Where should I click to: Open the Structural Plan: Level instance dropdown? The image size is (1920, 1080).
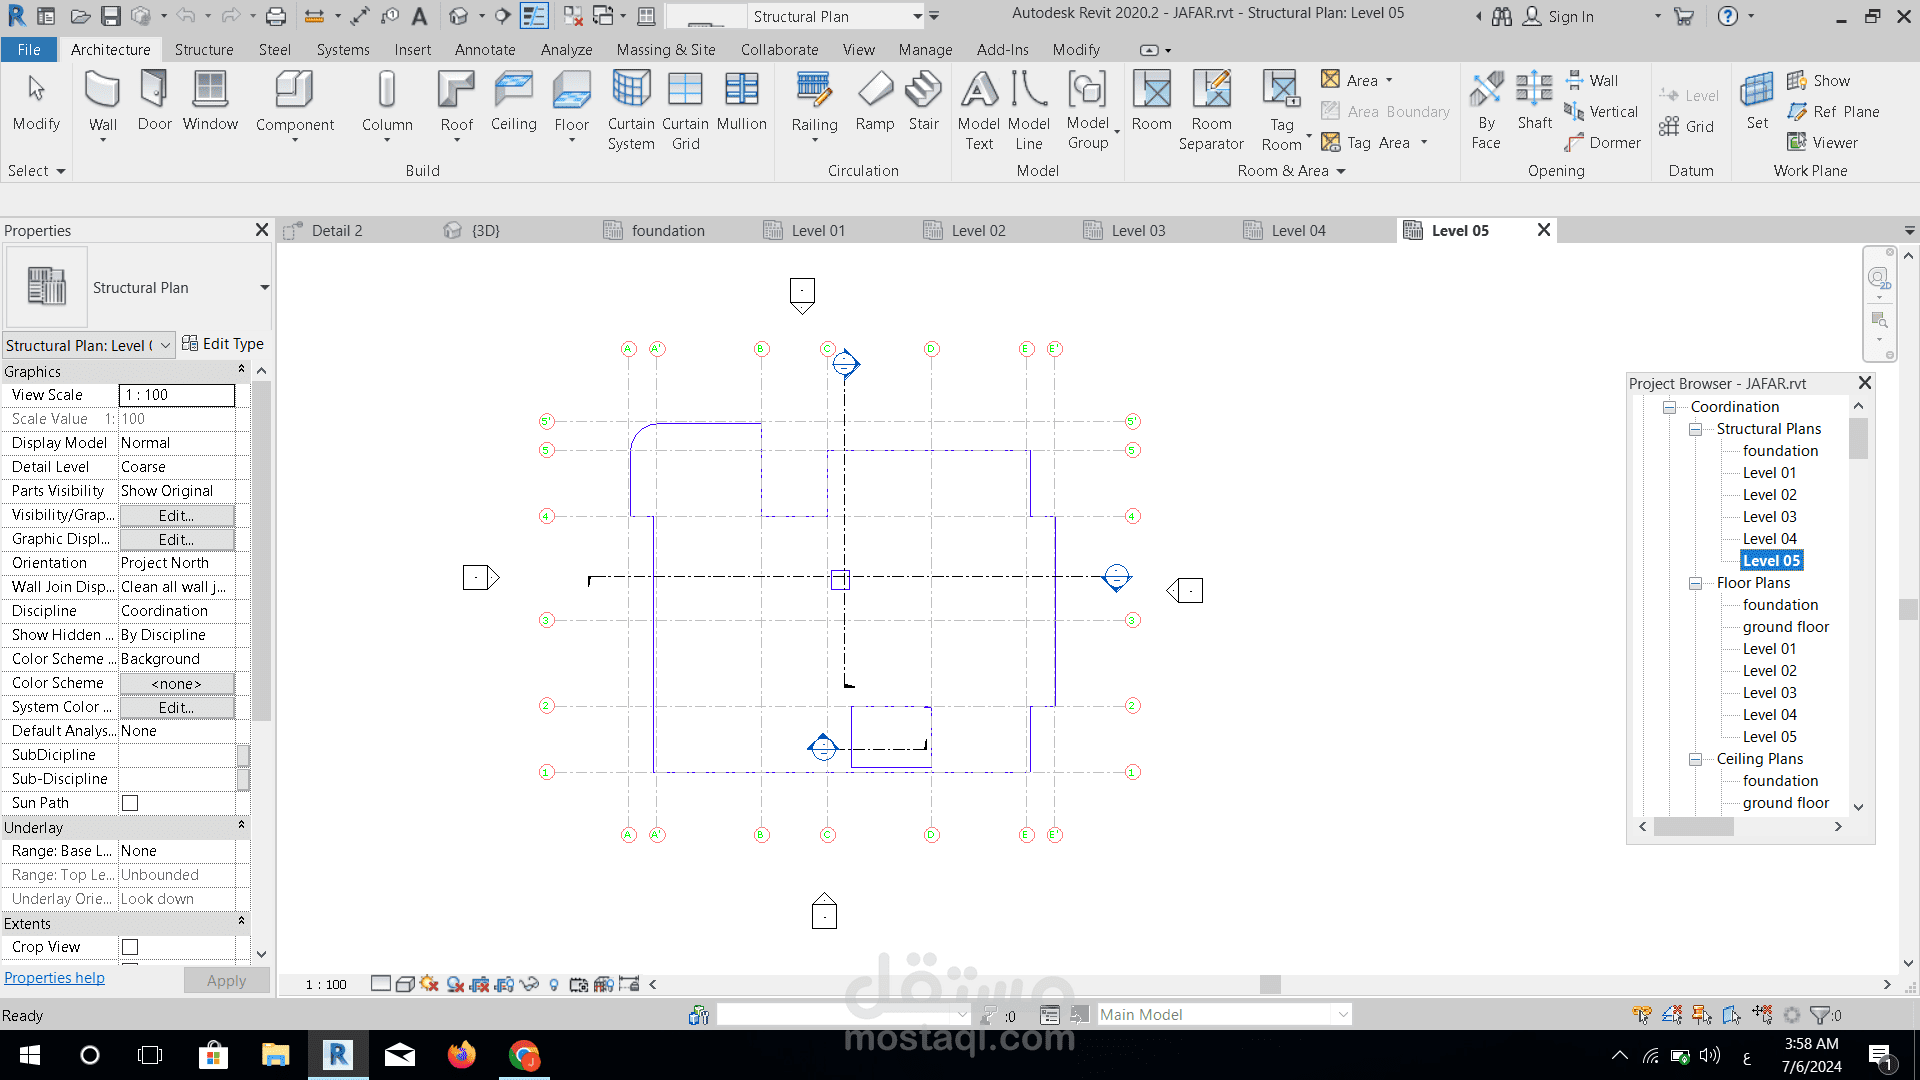tap(165, 345)
